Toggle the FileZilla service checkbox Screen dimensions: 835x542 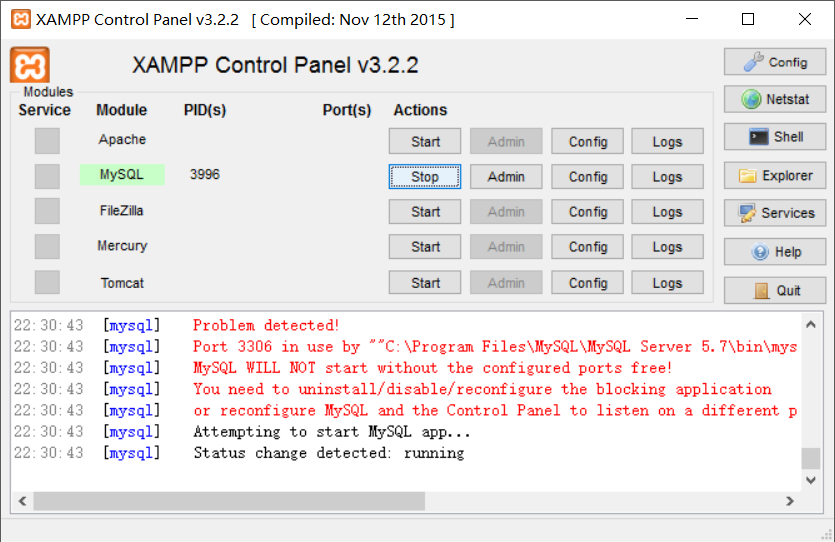pos(47,211)
